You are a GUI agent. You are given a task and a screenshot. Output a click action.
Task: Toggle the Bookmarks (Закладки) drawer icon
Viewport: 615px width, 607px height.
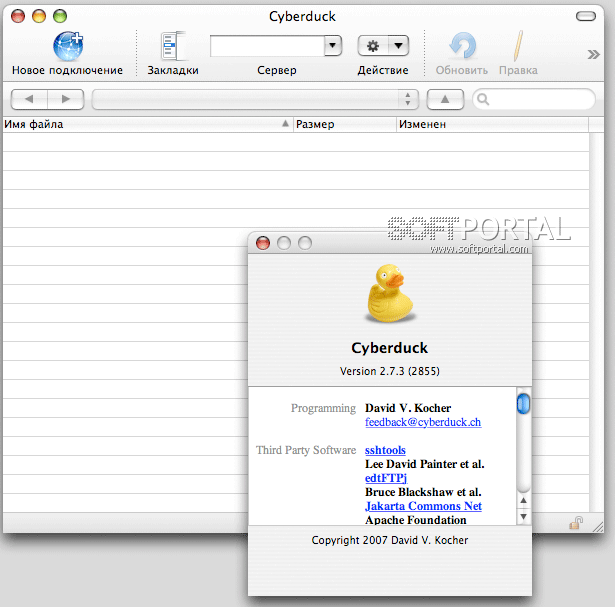click(x=173, y=46)
